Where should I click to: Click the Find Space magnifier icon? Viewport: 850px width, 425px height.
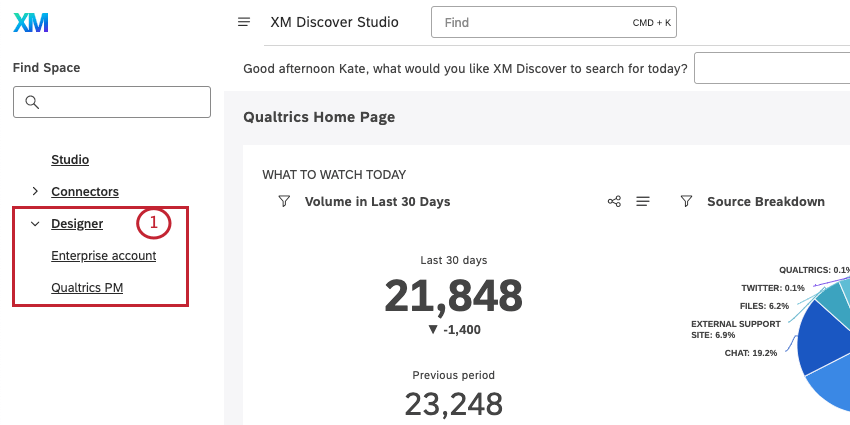coord(32,102)
